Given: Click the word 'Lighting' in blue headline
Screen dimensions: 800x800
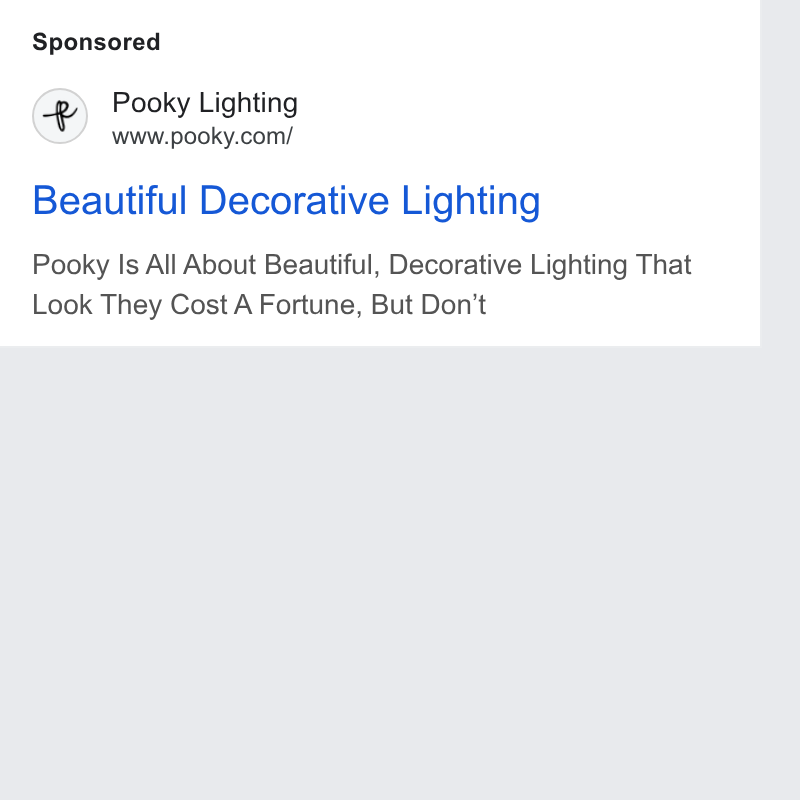Looking at the screenshot, I should coord(470,202).
